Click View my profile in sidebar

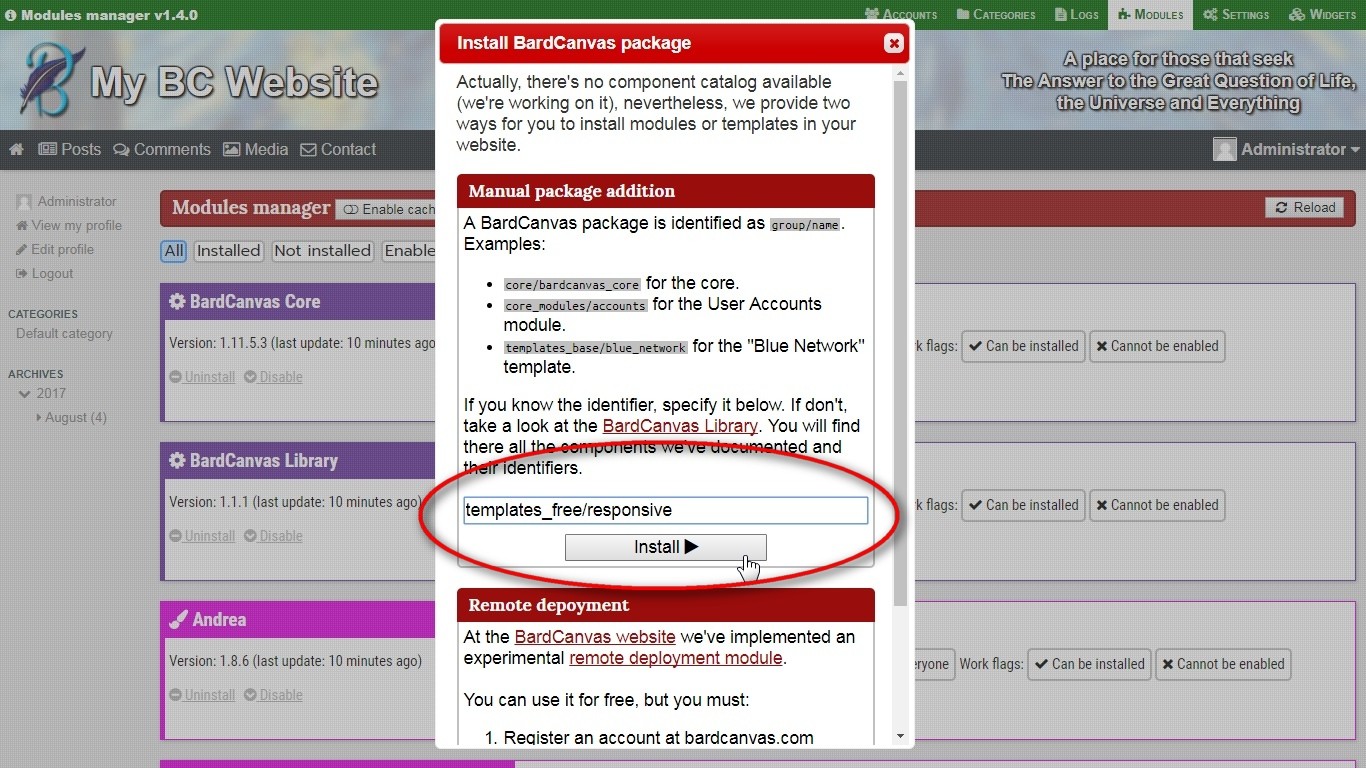pos(68,225)
